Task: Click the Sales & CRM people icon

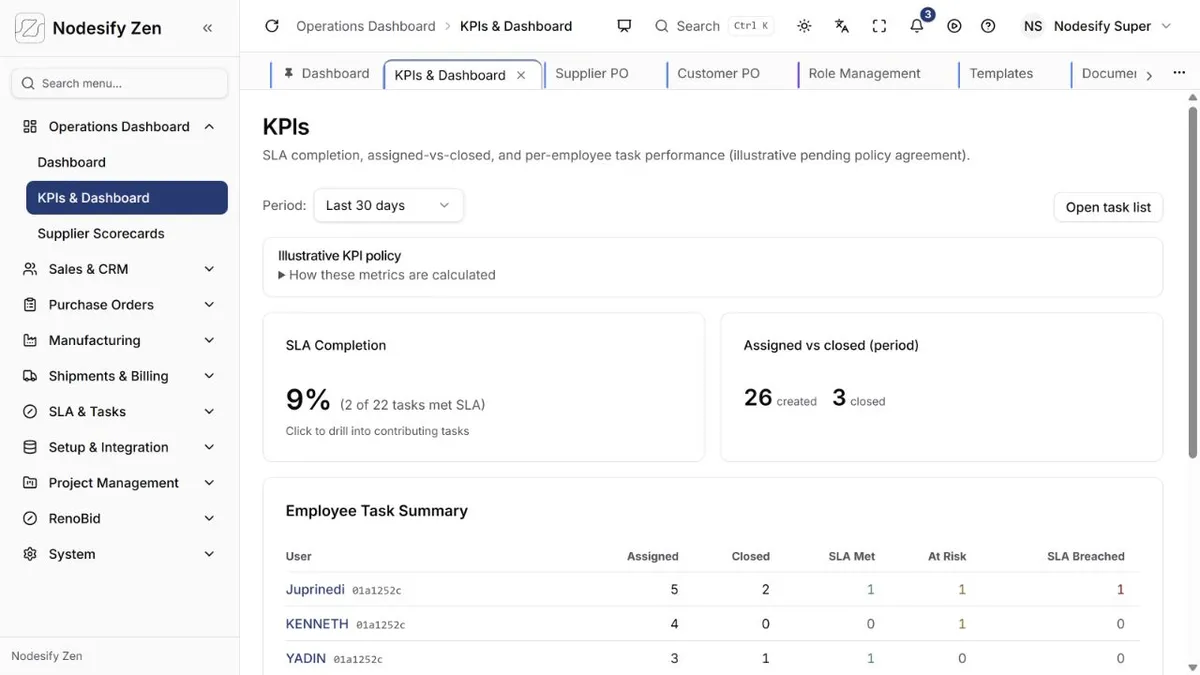Action: 30,269
